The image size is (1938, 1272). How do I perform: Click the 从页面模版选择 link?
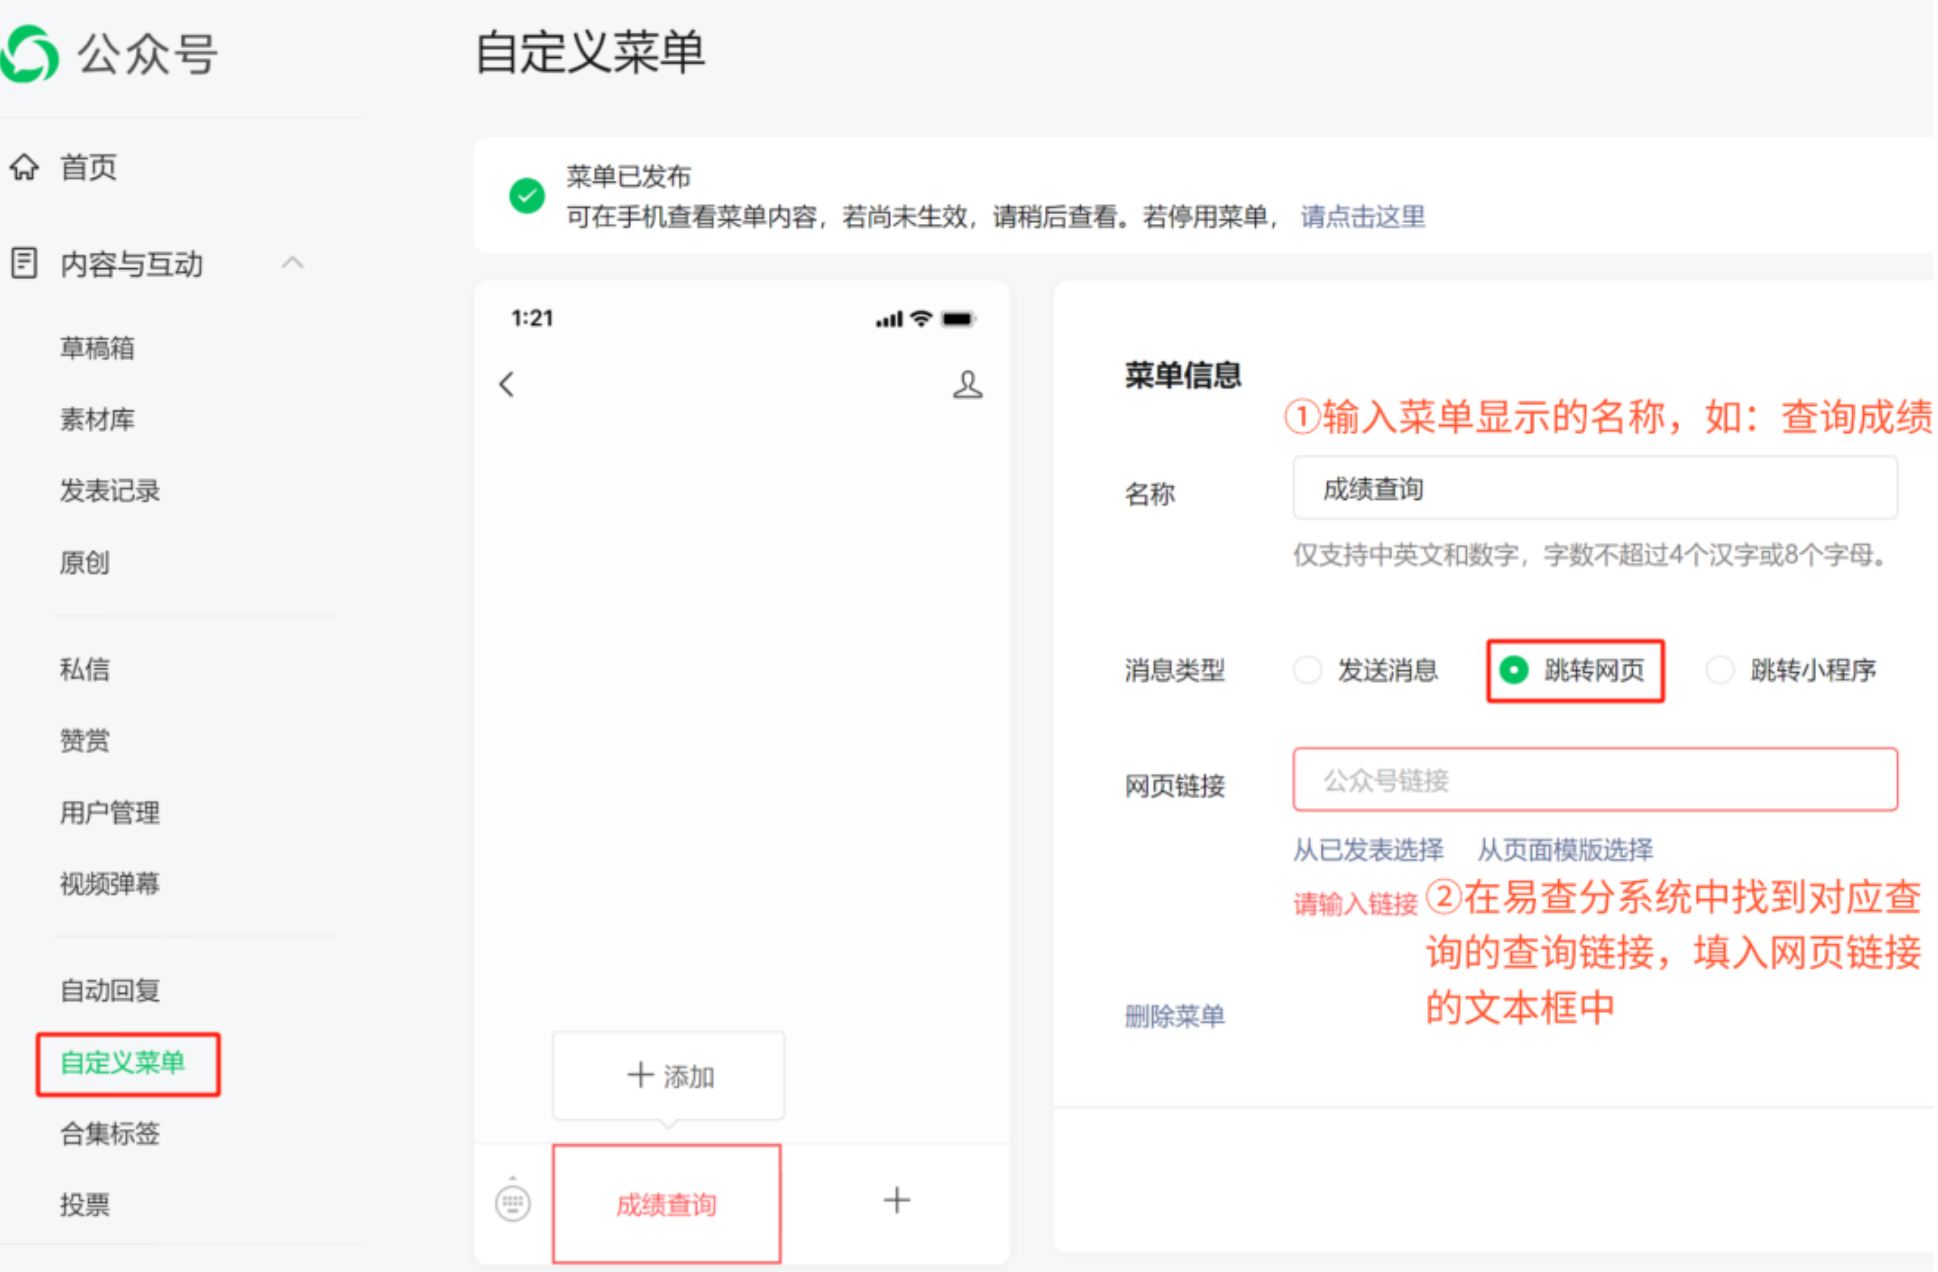click(x=1565, y=850)
